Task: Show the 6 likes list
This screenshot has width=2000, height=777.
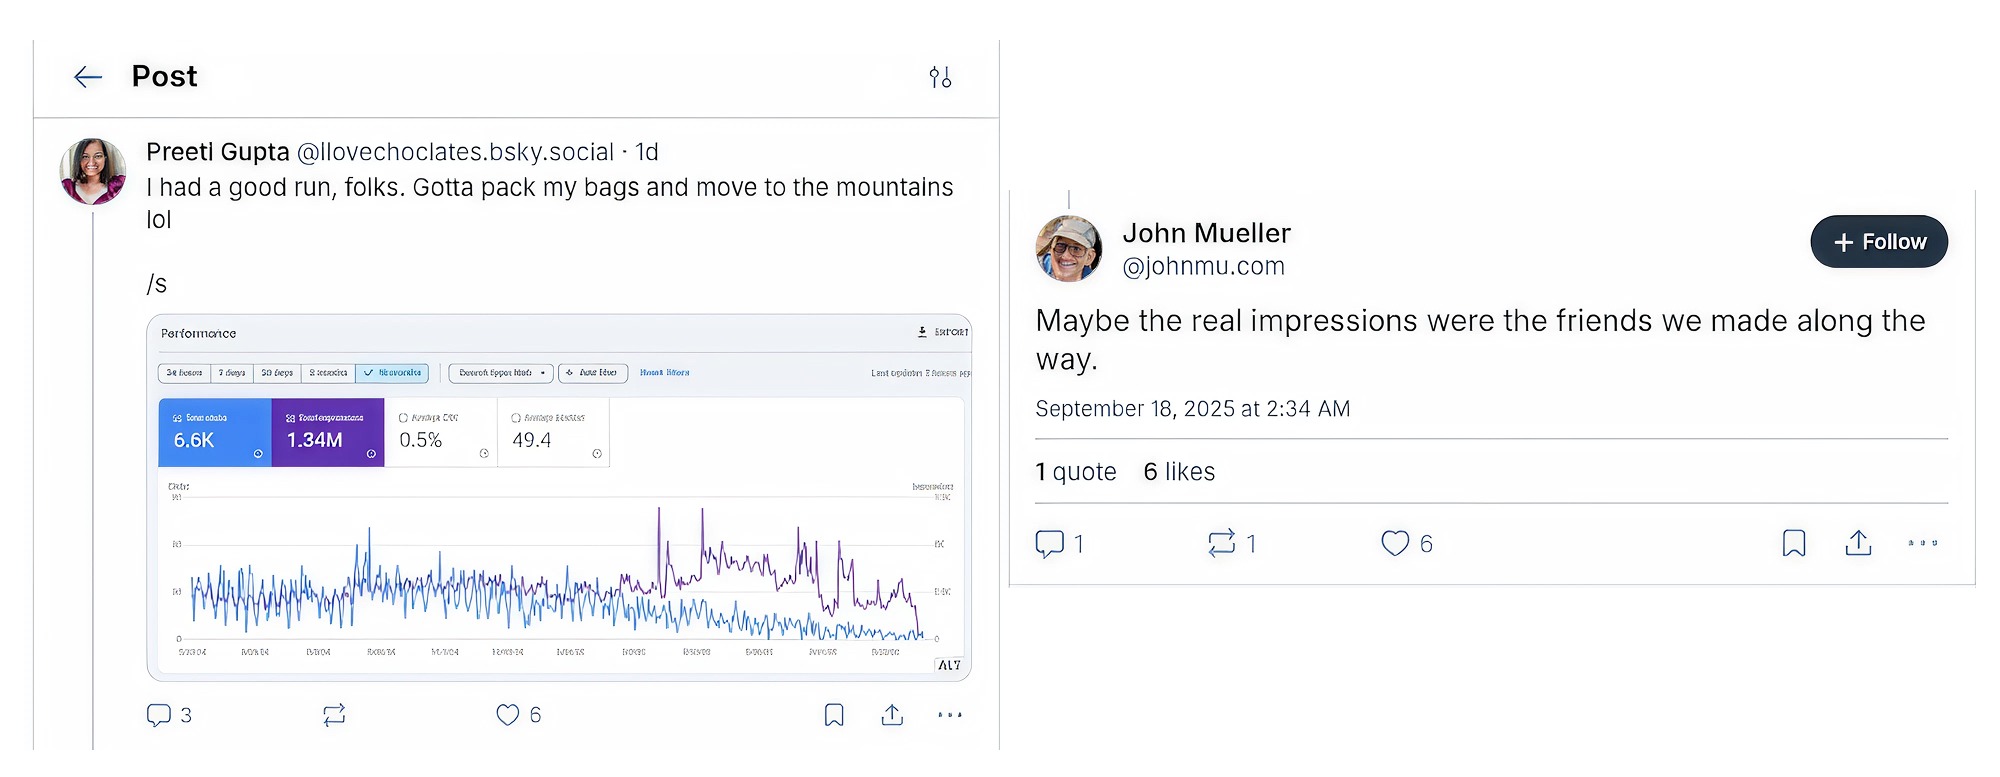Action: (x=1179, y=472)
